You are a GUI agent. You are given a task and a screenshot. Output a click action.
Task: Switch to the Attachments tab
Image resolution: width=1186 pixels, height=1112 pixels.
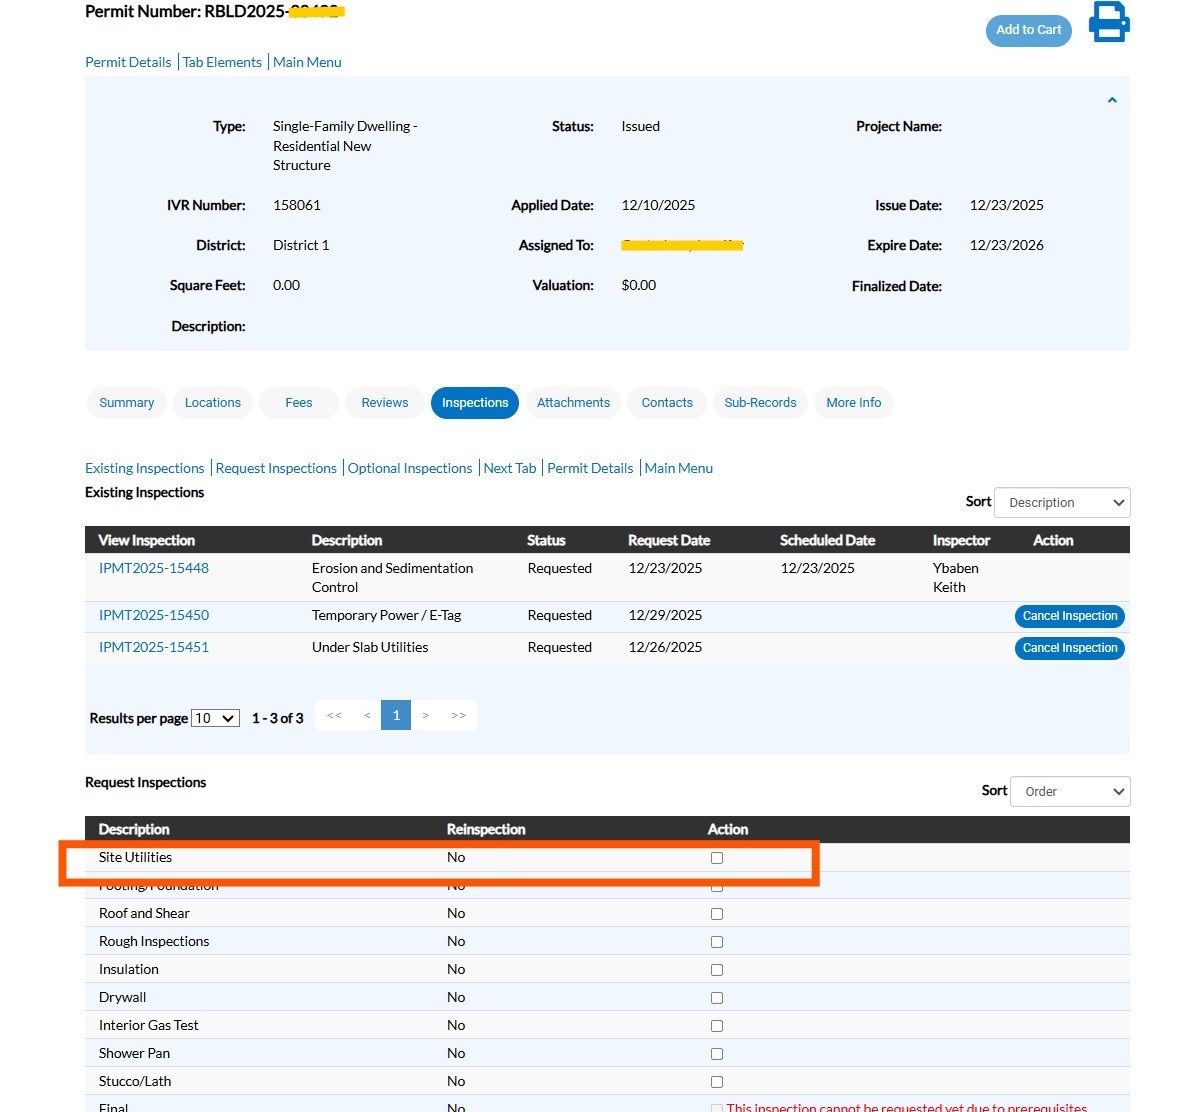click(x=573, y=403)
